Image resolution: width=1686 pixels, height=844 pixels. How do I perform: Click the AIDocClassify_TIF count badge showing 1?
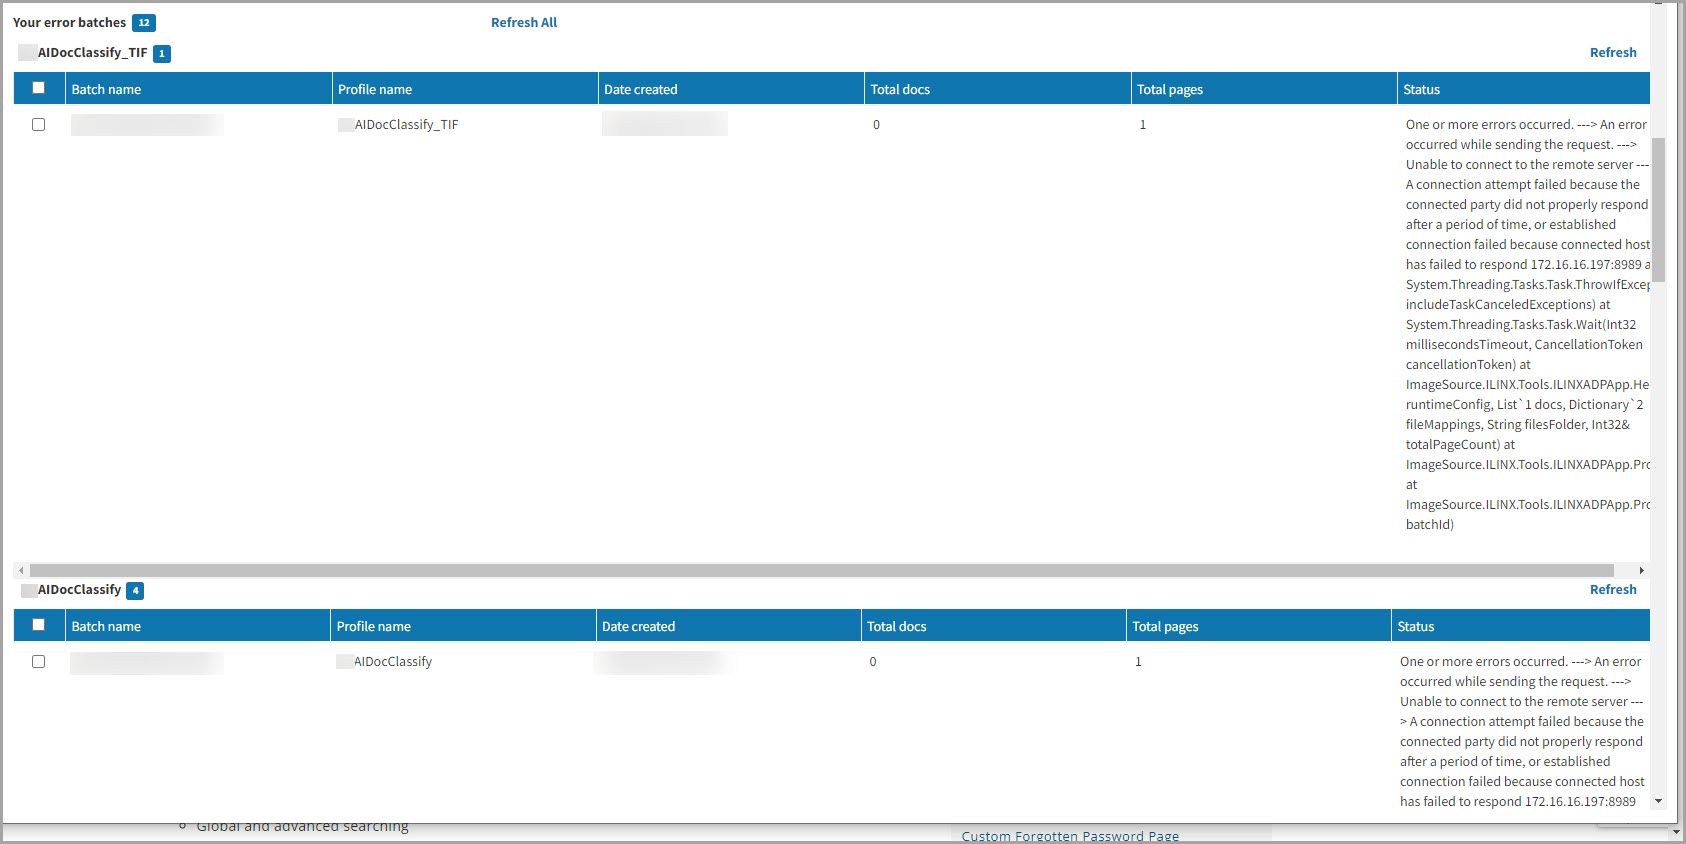pos(162,54)
